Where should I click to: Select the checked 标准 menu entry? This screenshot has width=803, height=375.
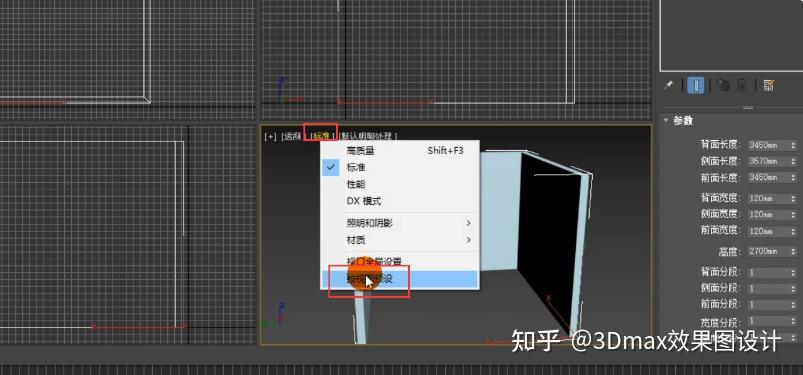399,168
